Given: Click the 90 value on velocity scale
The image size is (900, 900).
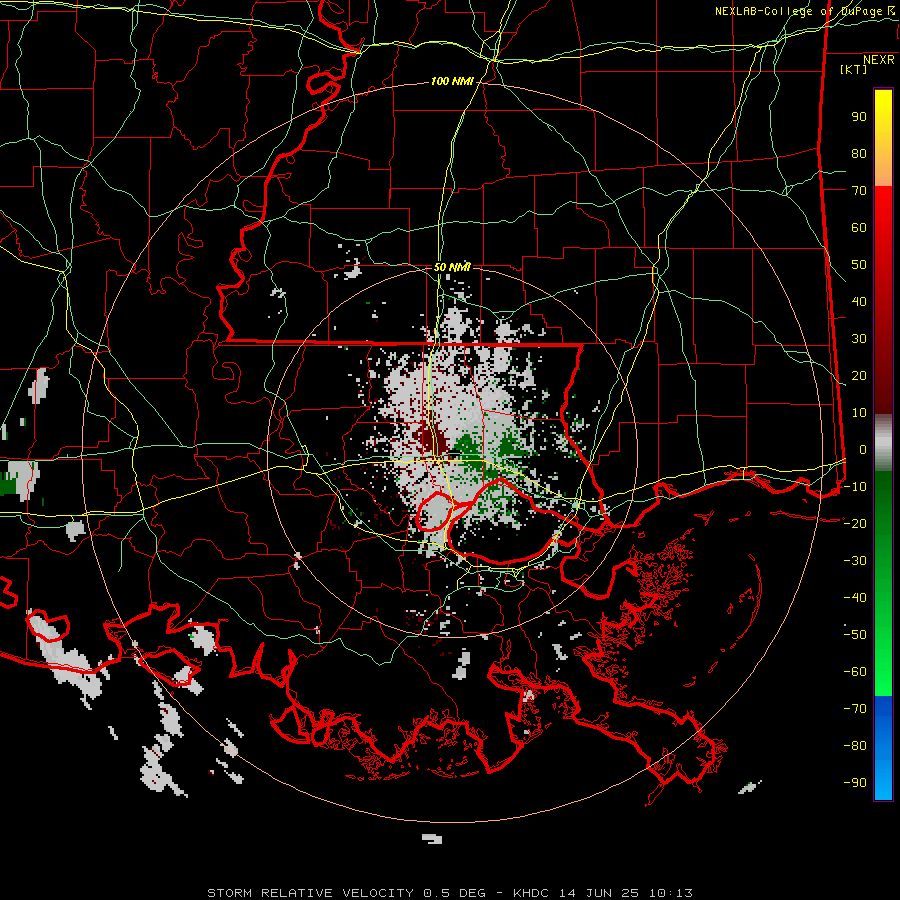Looking at the screenshot, I should coord(859,117).
